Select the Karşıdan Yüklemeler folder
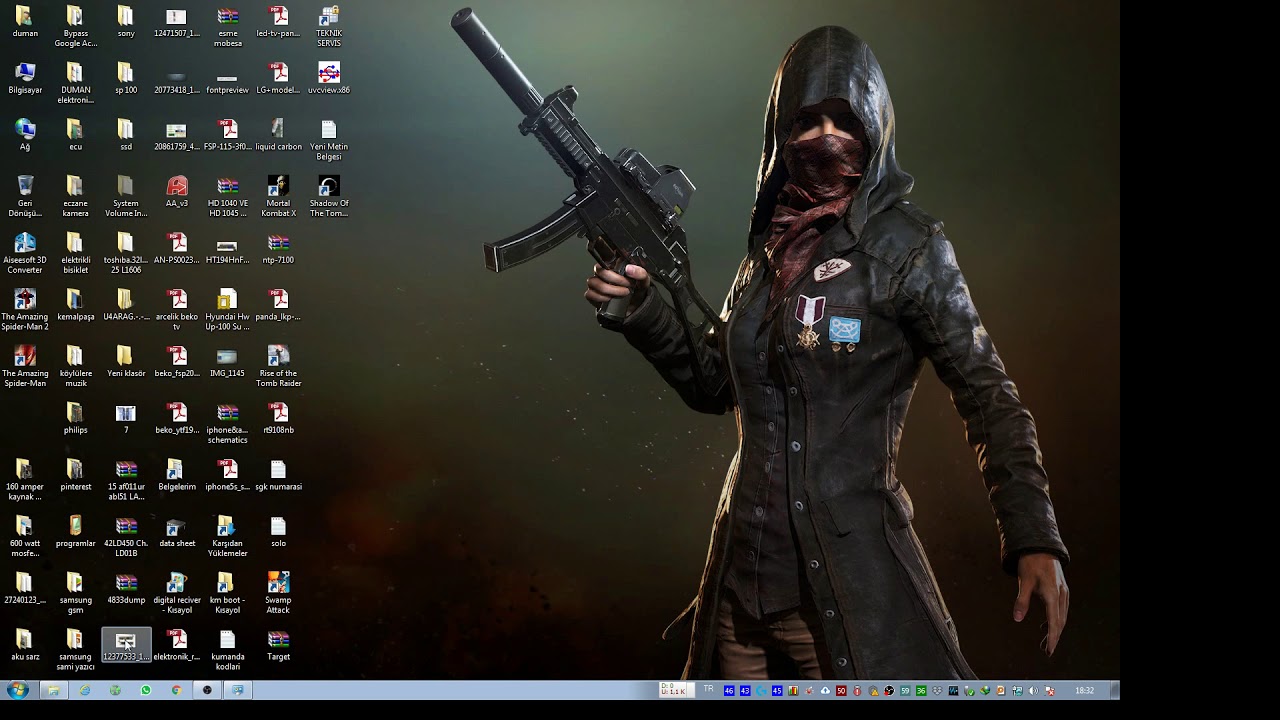 point(228,537)
